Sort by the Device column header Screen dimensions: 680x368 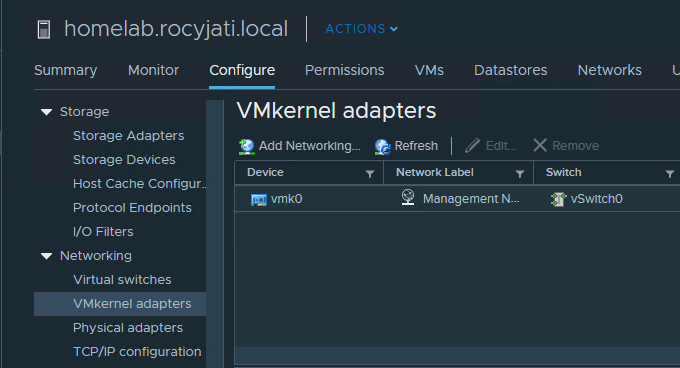click(265, 173)
